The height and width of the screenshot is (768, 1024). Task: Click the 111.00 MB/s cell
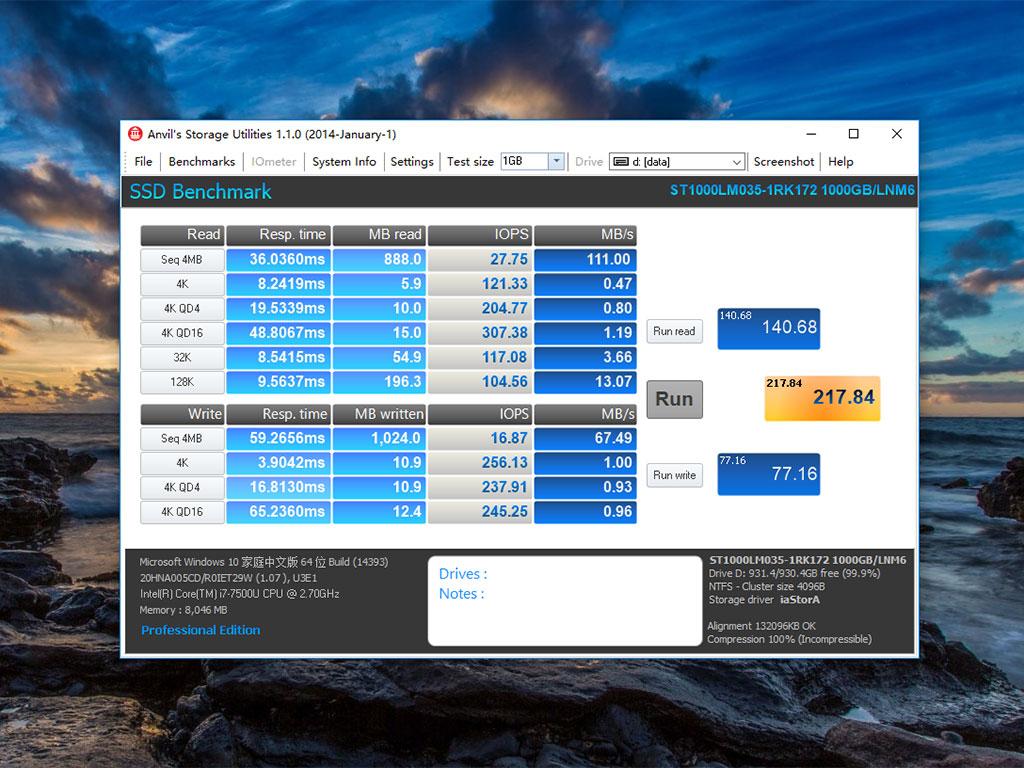pos(585,260)
